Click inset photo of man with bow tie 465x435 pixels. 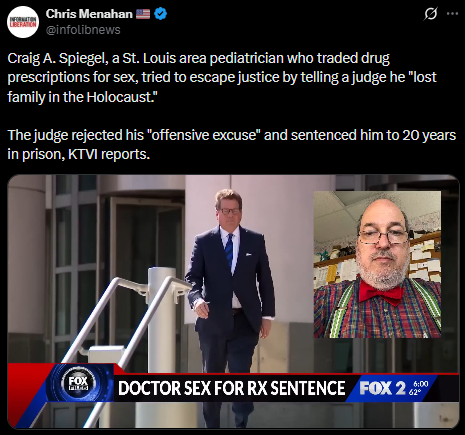[377, 264]
